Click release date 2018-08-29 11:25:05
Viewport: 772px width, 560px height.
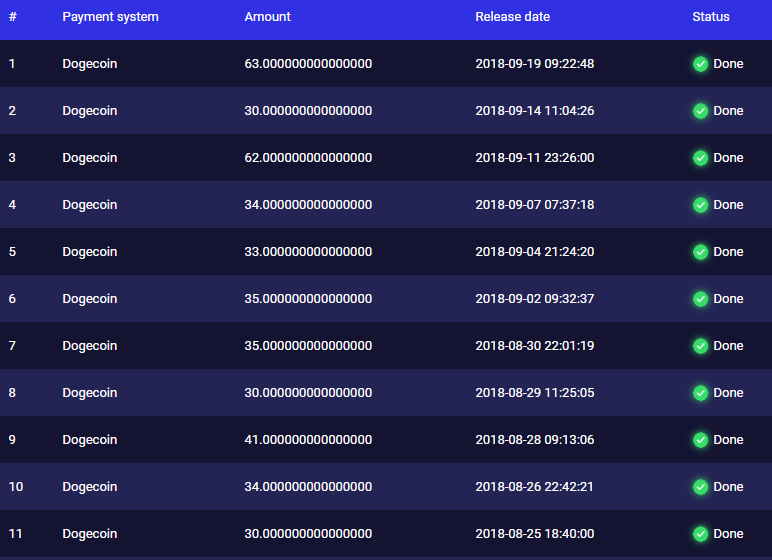tap(535, 393)
